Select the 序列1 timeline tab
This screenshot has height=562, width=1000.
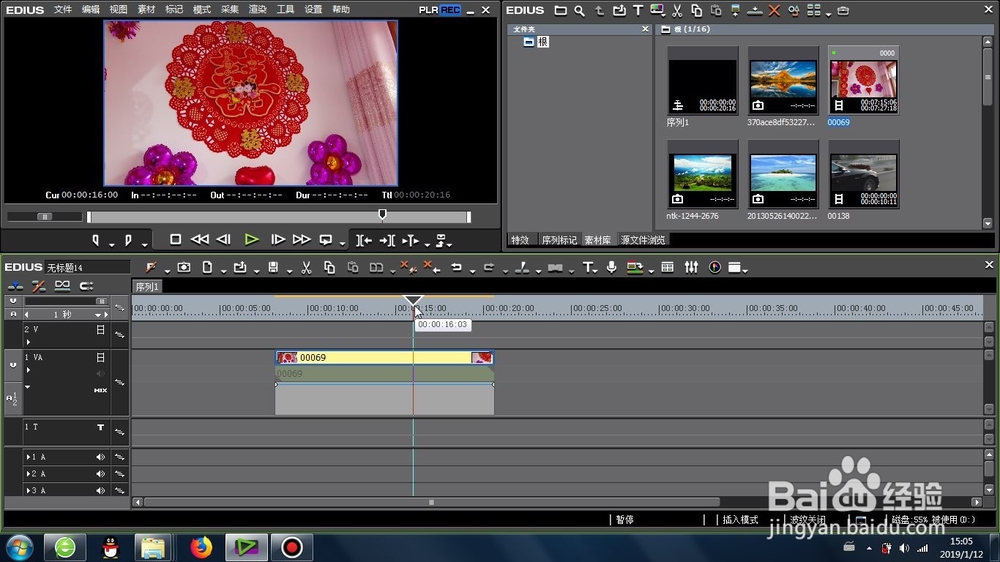coord(147,287)
